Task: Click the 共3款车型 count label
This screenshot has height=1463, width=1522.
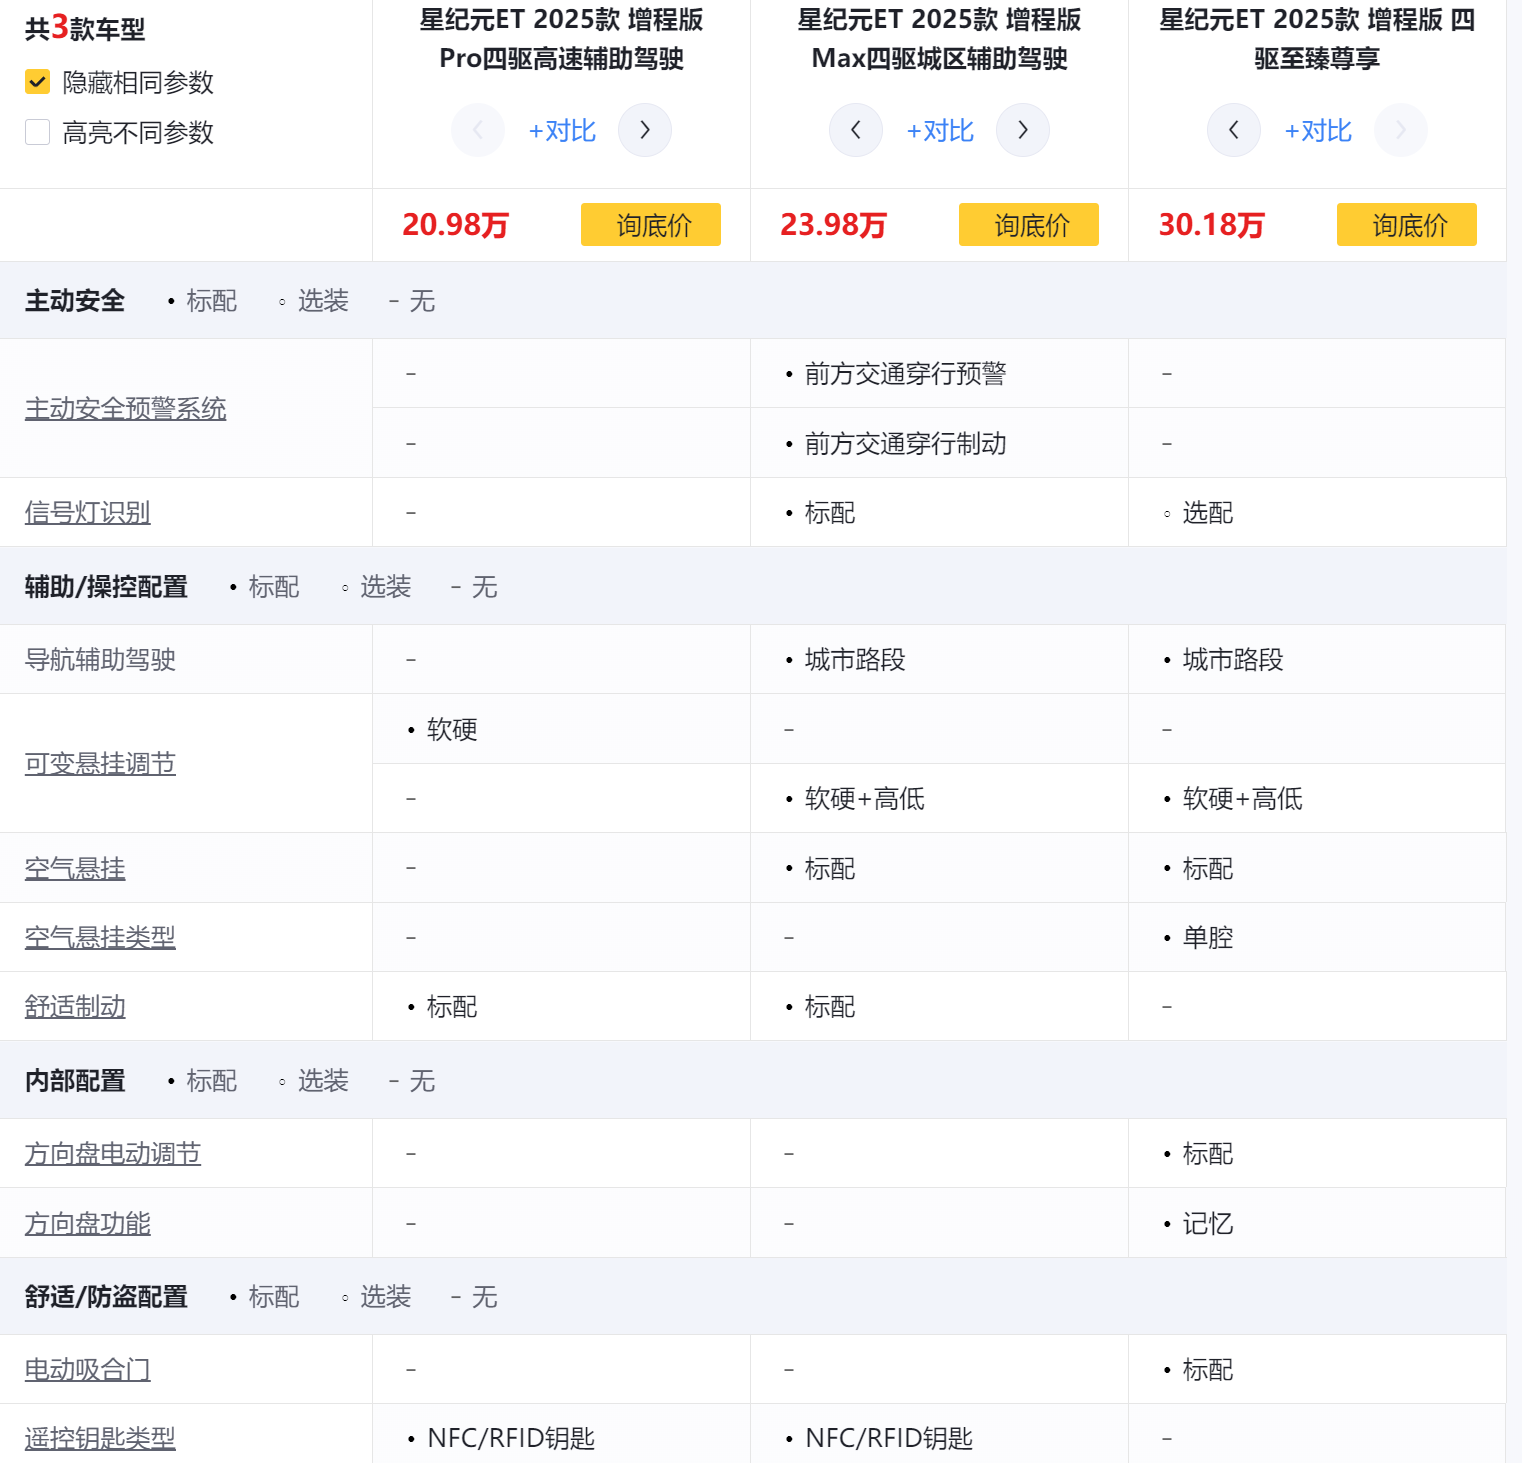Action: click(x=85, y=28)
